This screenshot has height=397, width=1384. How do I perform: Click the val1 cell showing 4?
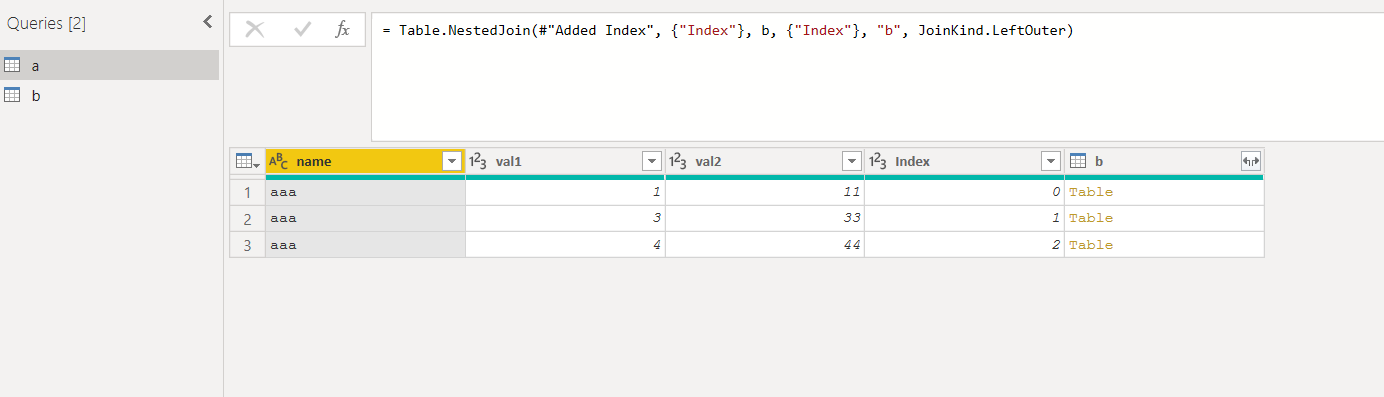(565, 245)
